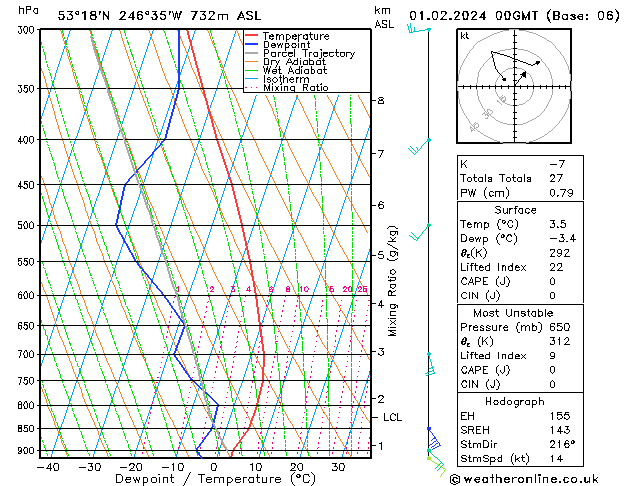Click the blue Dewpoint legend line

pyautogui.click(x=252, y=45)
